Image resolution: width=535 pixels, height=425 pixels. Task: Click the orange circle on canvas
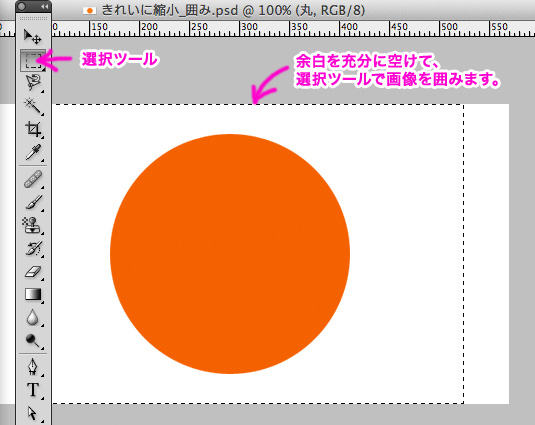coord(230,254)
